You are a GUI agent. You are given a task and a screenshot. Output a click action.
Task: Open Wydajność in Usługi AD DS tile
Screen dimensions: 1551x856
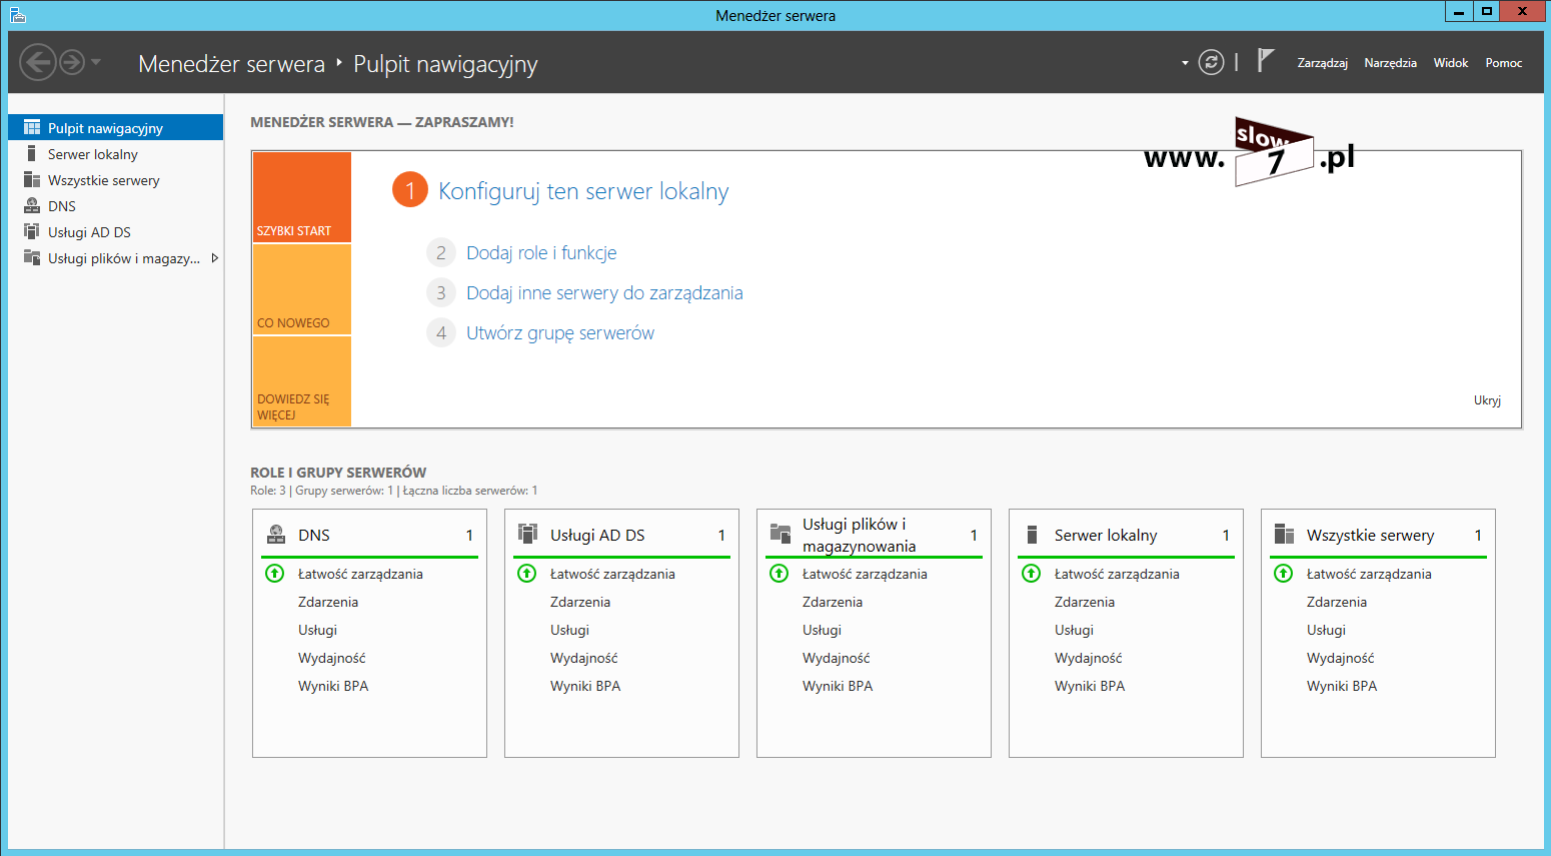coord(584,658)
